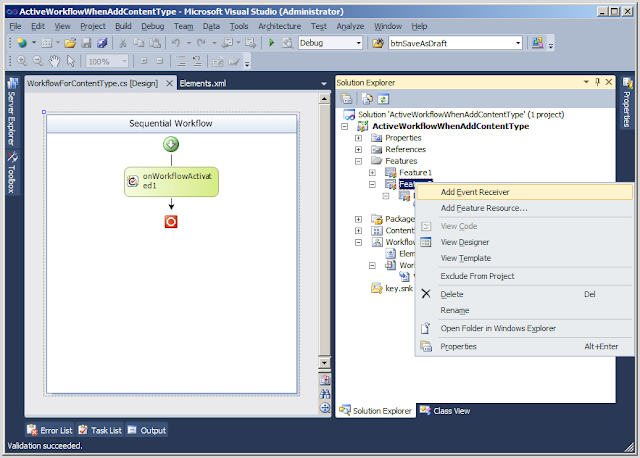The height and width of the screenshot is (458, 640).
Task: Expand the Feature1 node
Action: 372,173
